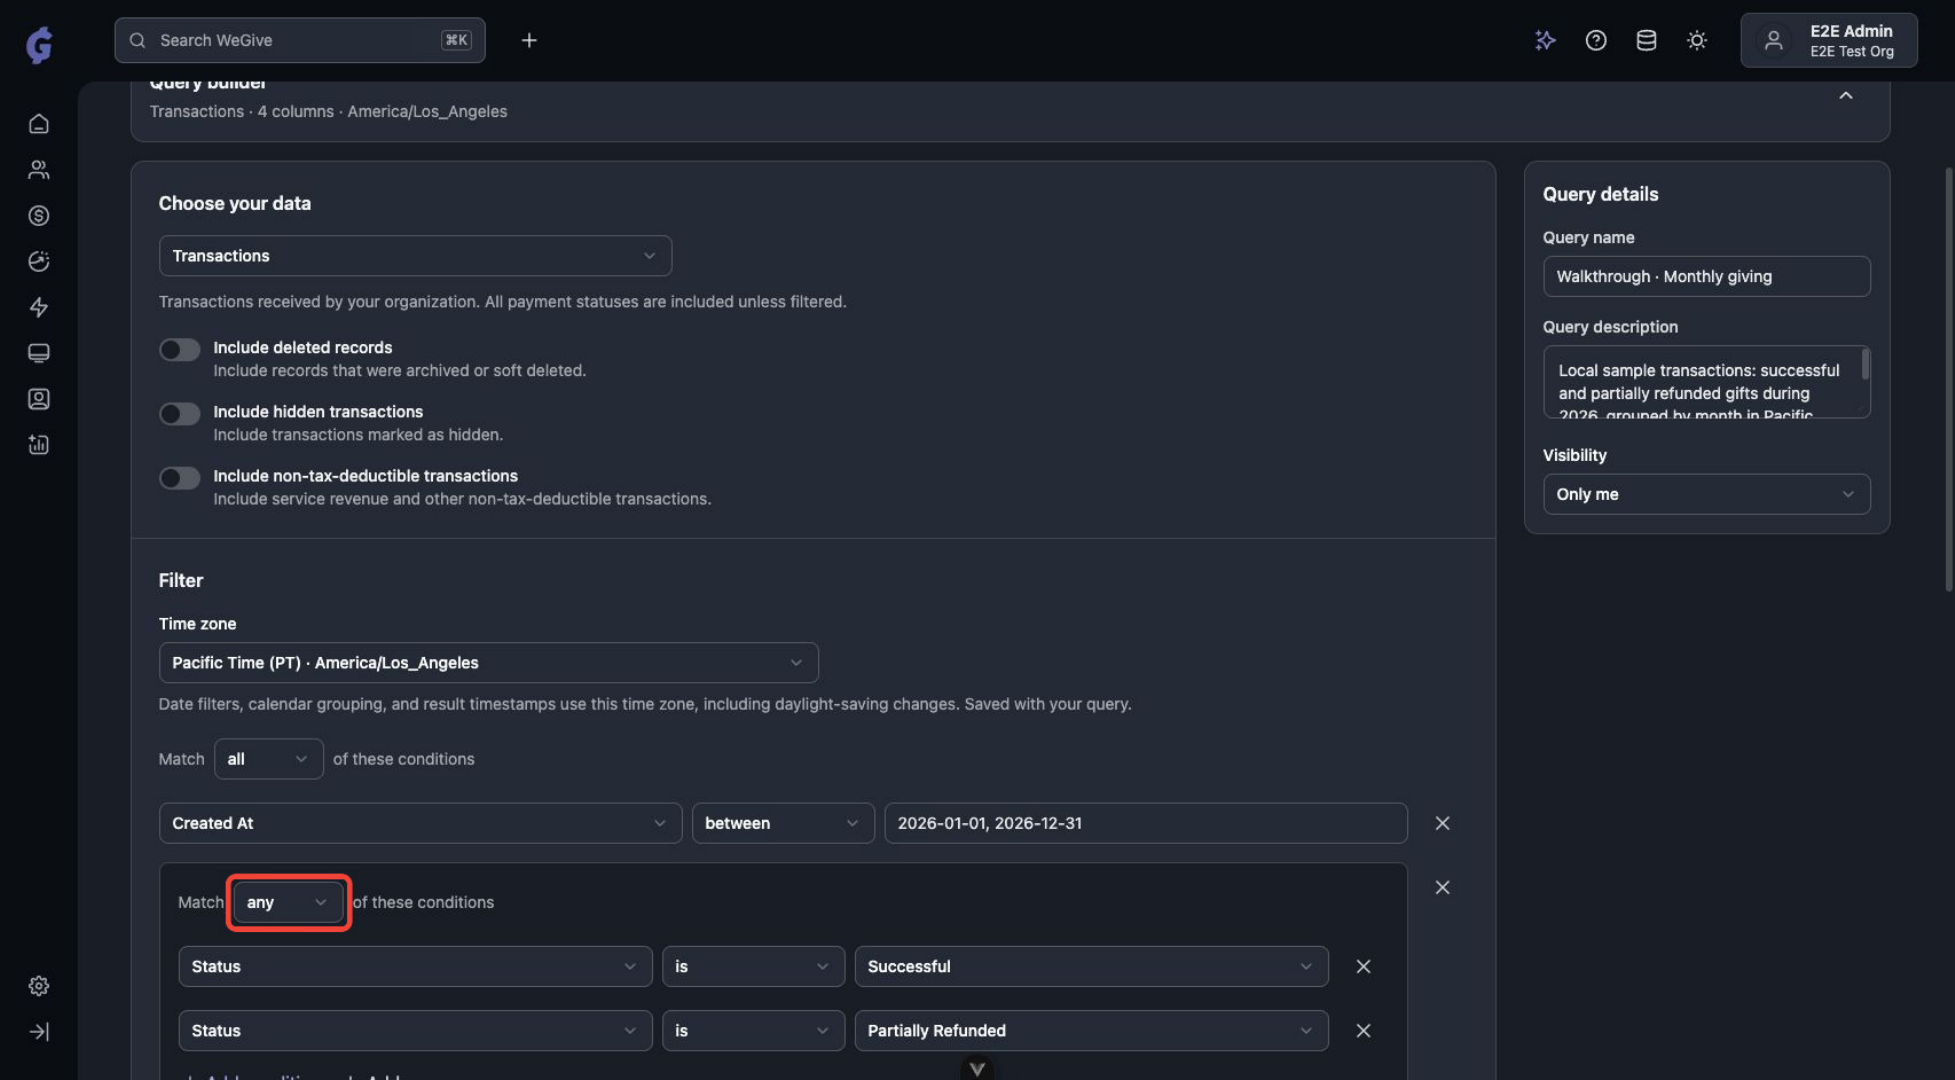
Task: Open the Match any group dropdown
Action: 288,902
